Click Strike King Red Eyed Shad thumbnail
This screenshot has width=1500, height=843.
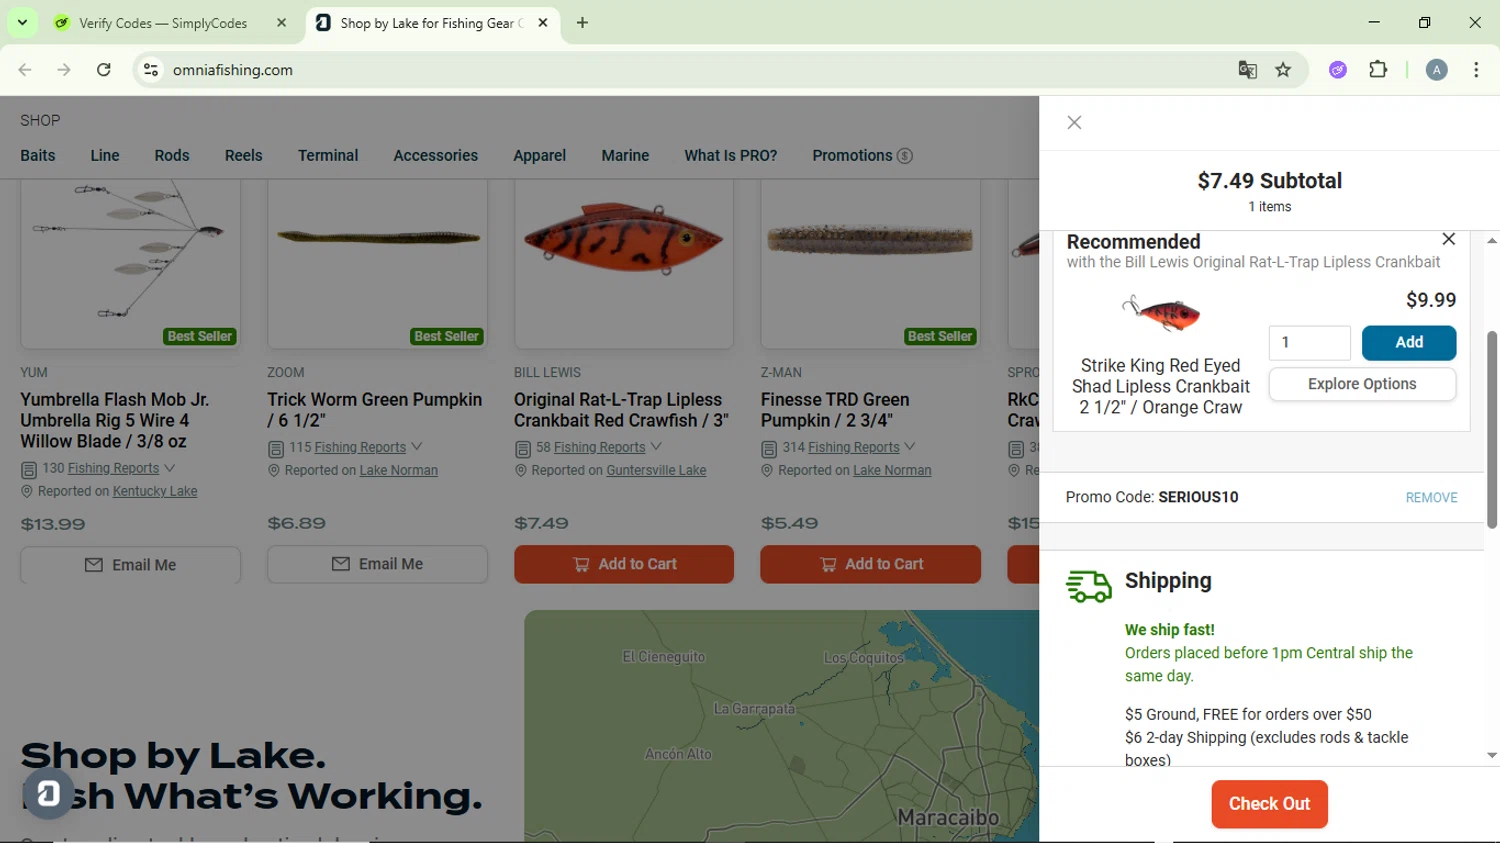point(1161,313)
